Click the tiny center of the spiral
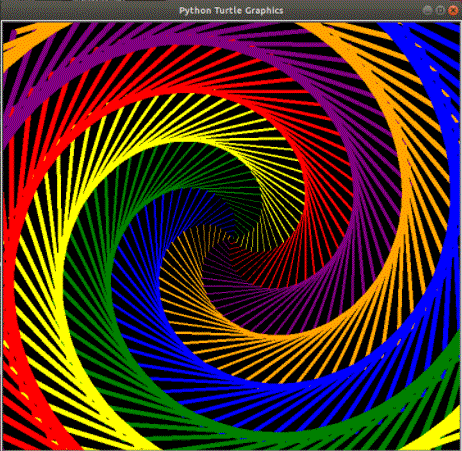Screen dimensions: 462x451 coord(233,239)
